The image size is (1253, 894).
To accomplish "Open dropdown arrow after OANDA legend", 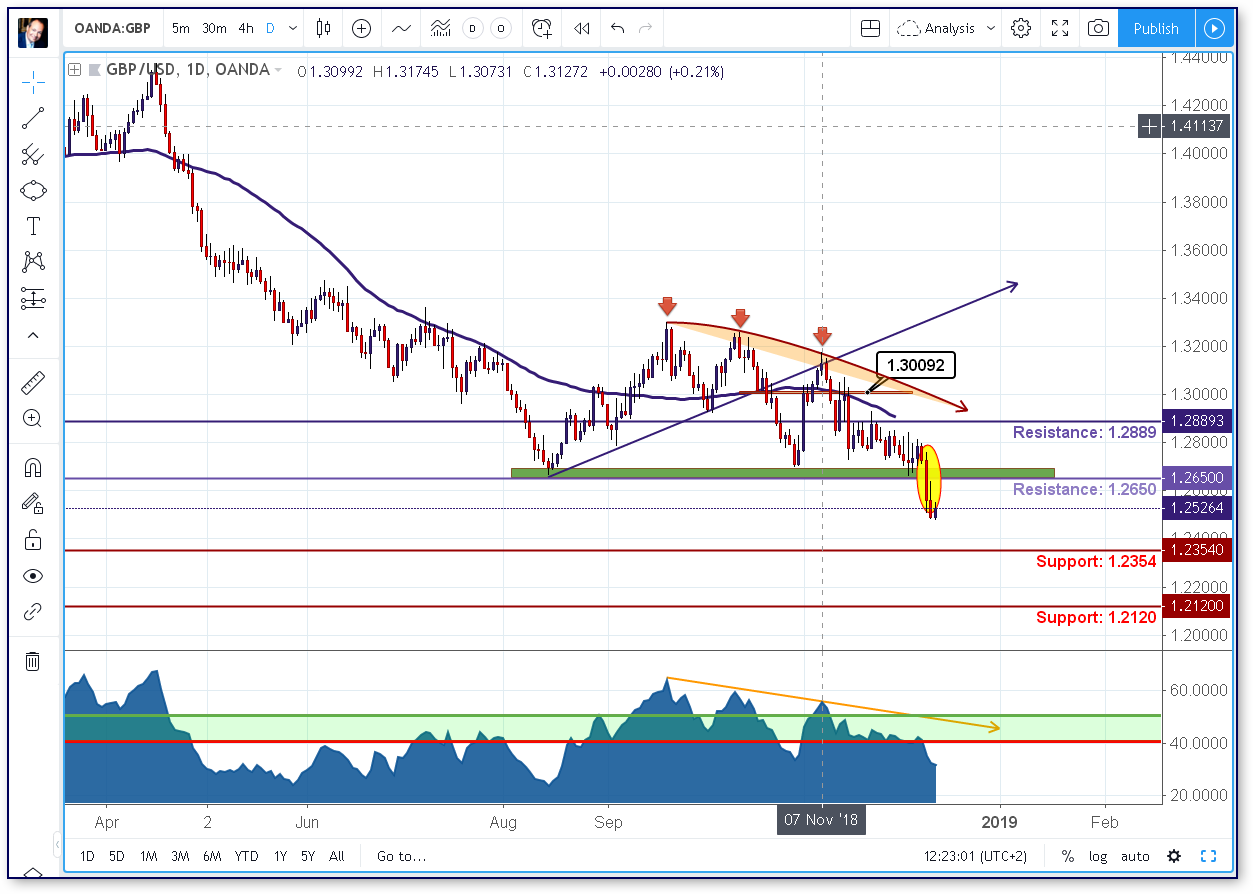I will click(x=277, y=70).
